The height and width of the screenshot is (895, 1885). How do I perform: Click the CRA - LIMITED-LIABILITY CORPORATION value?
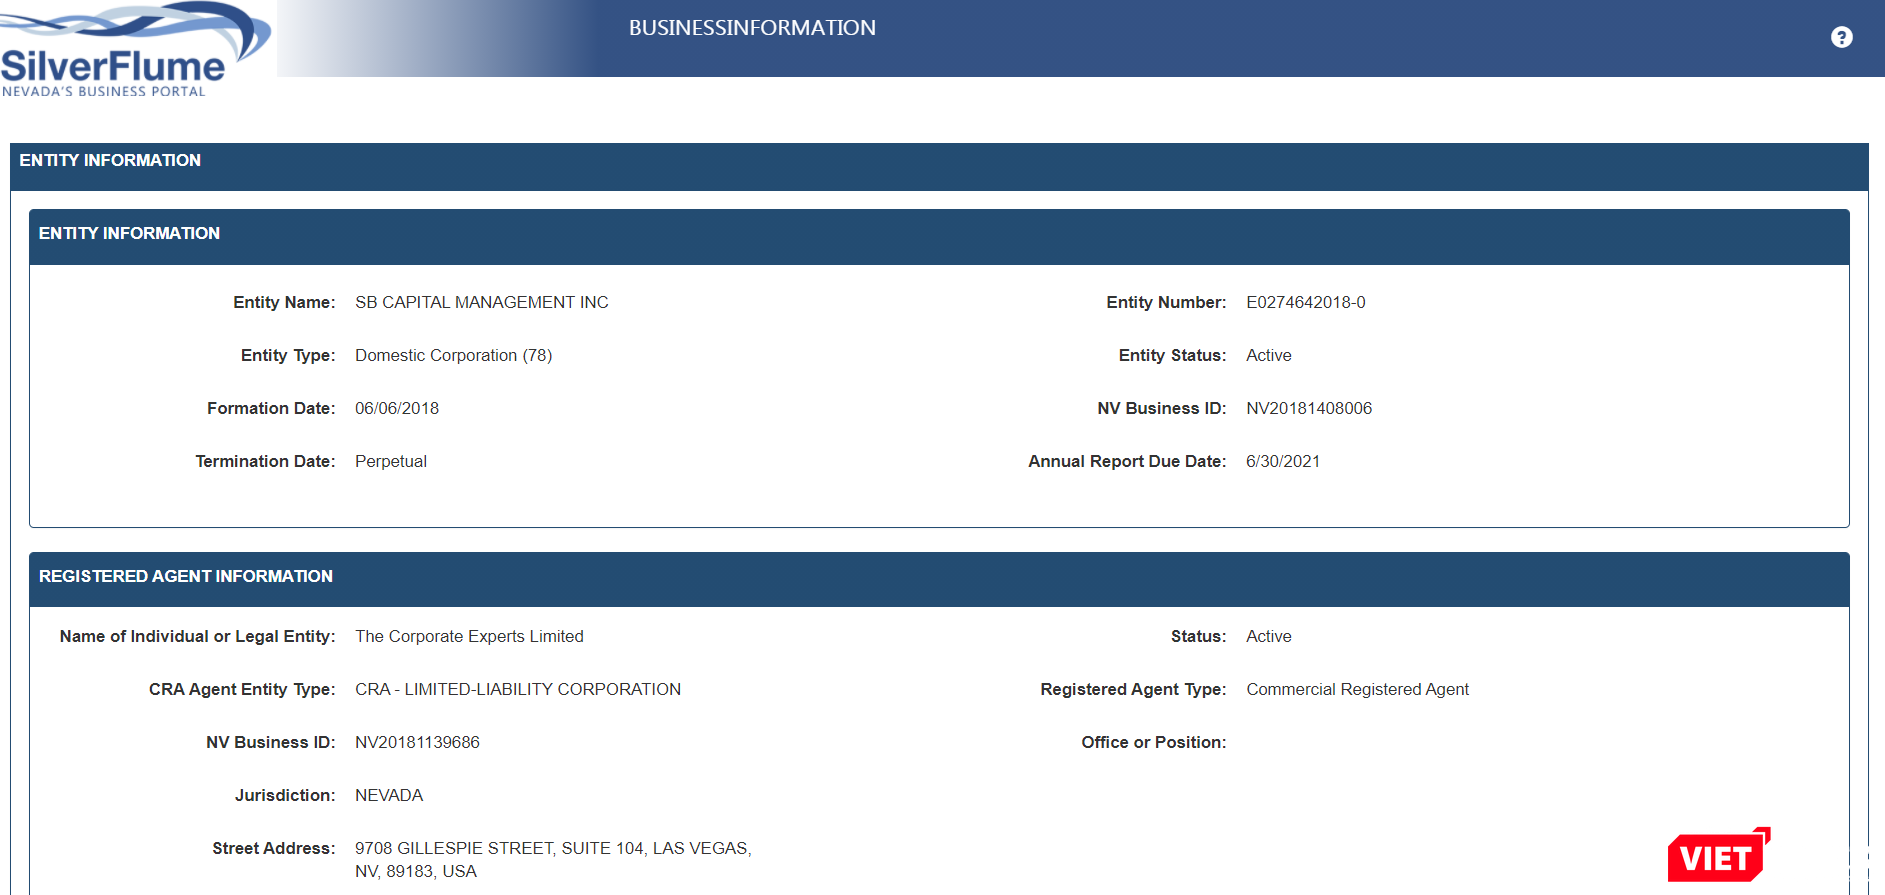[517, 689]
